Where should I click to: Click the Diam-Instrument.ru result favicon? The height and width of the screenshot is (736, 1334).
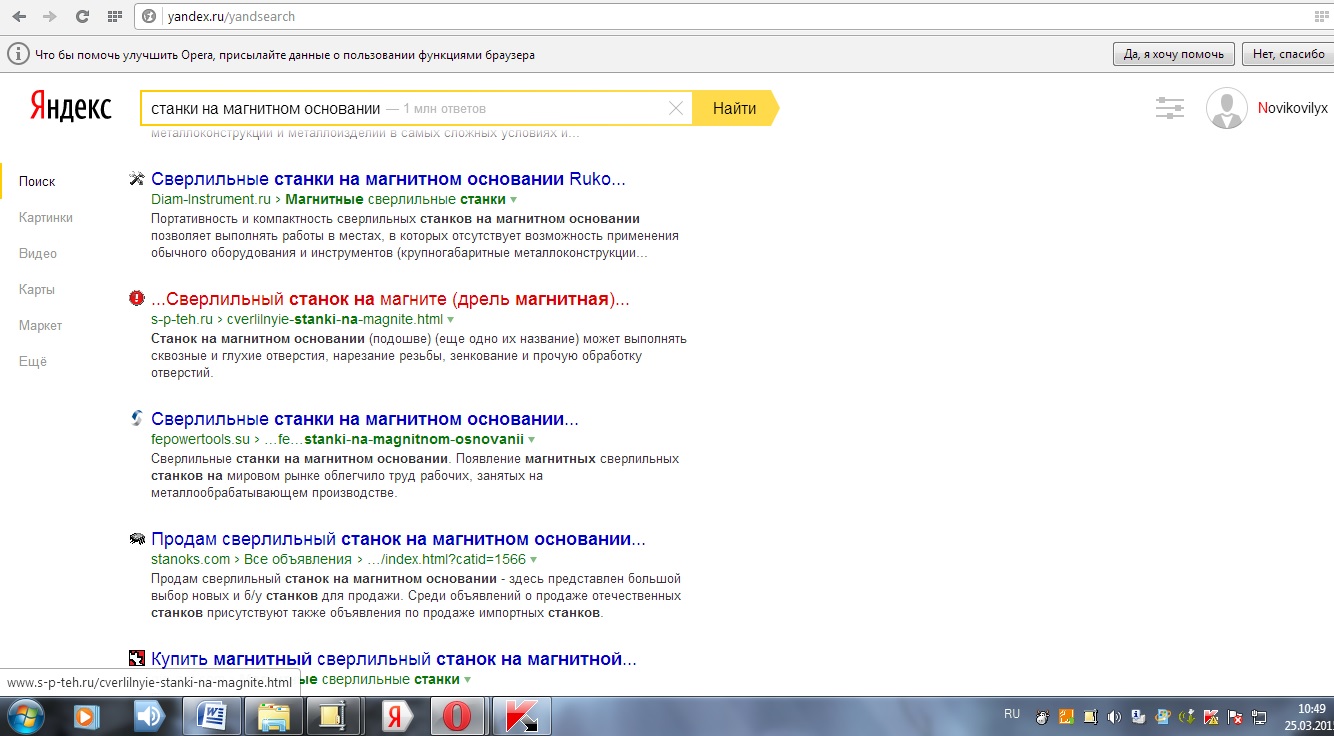tap(138, 179)
